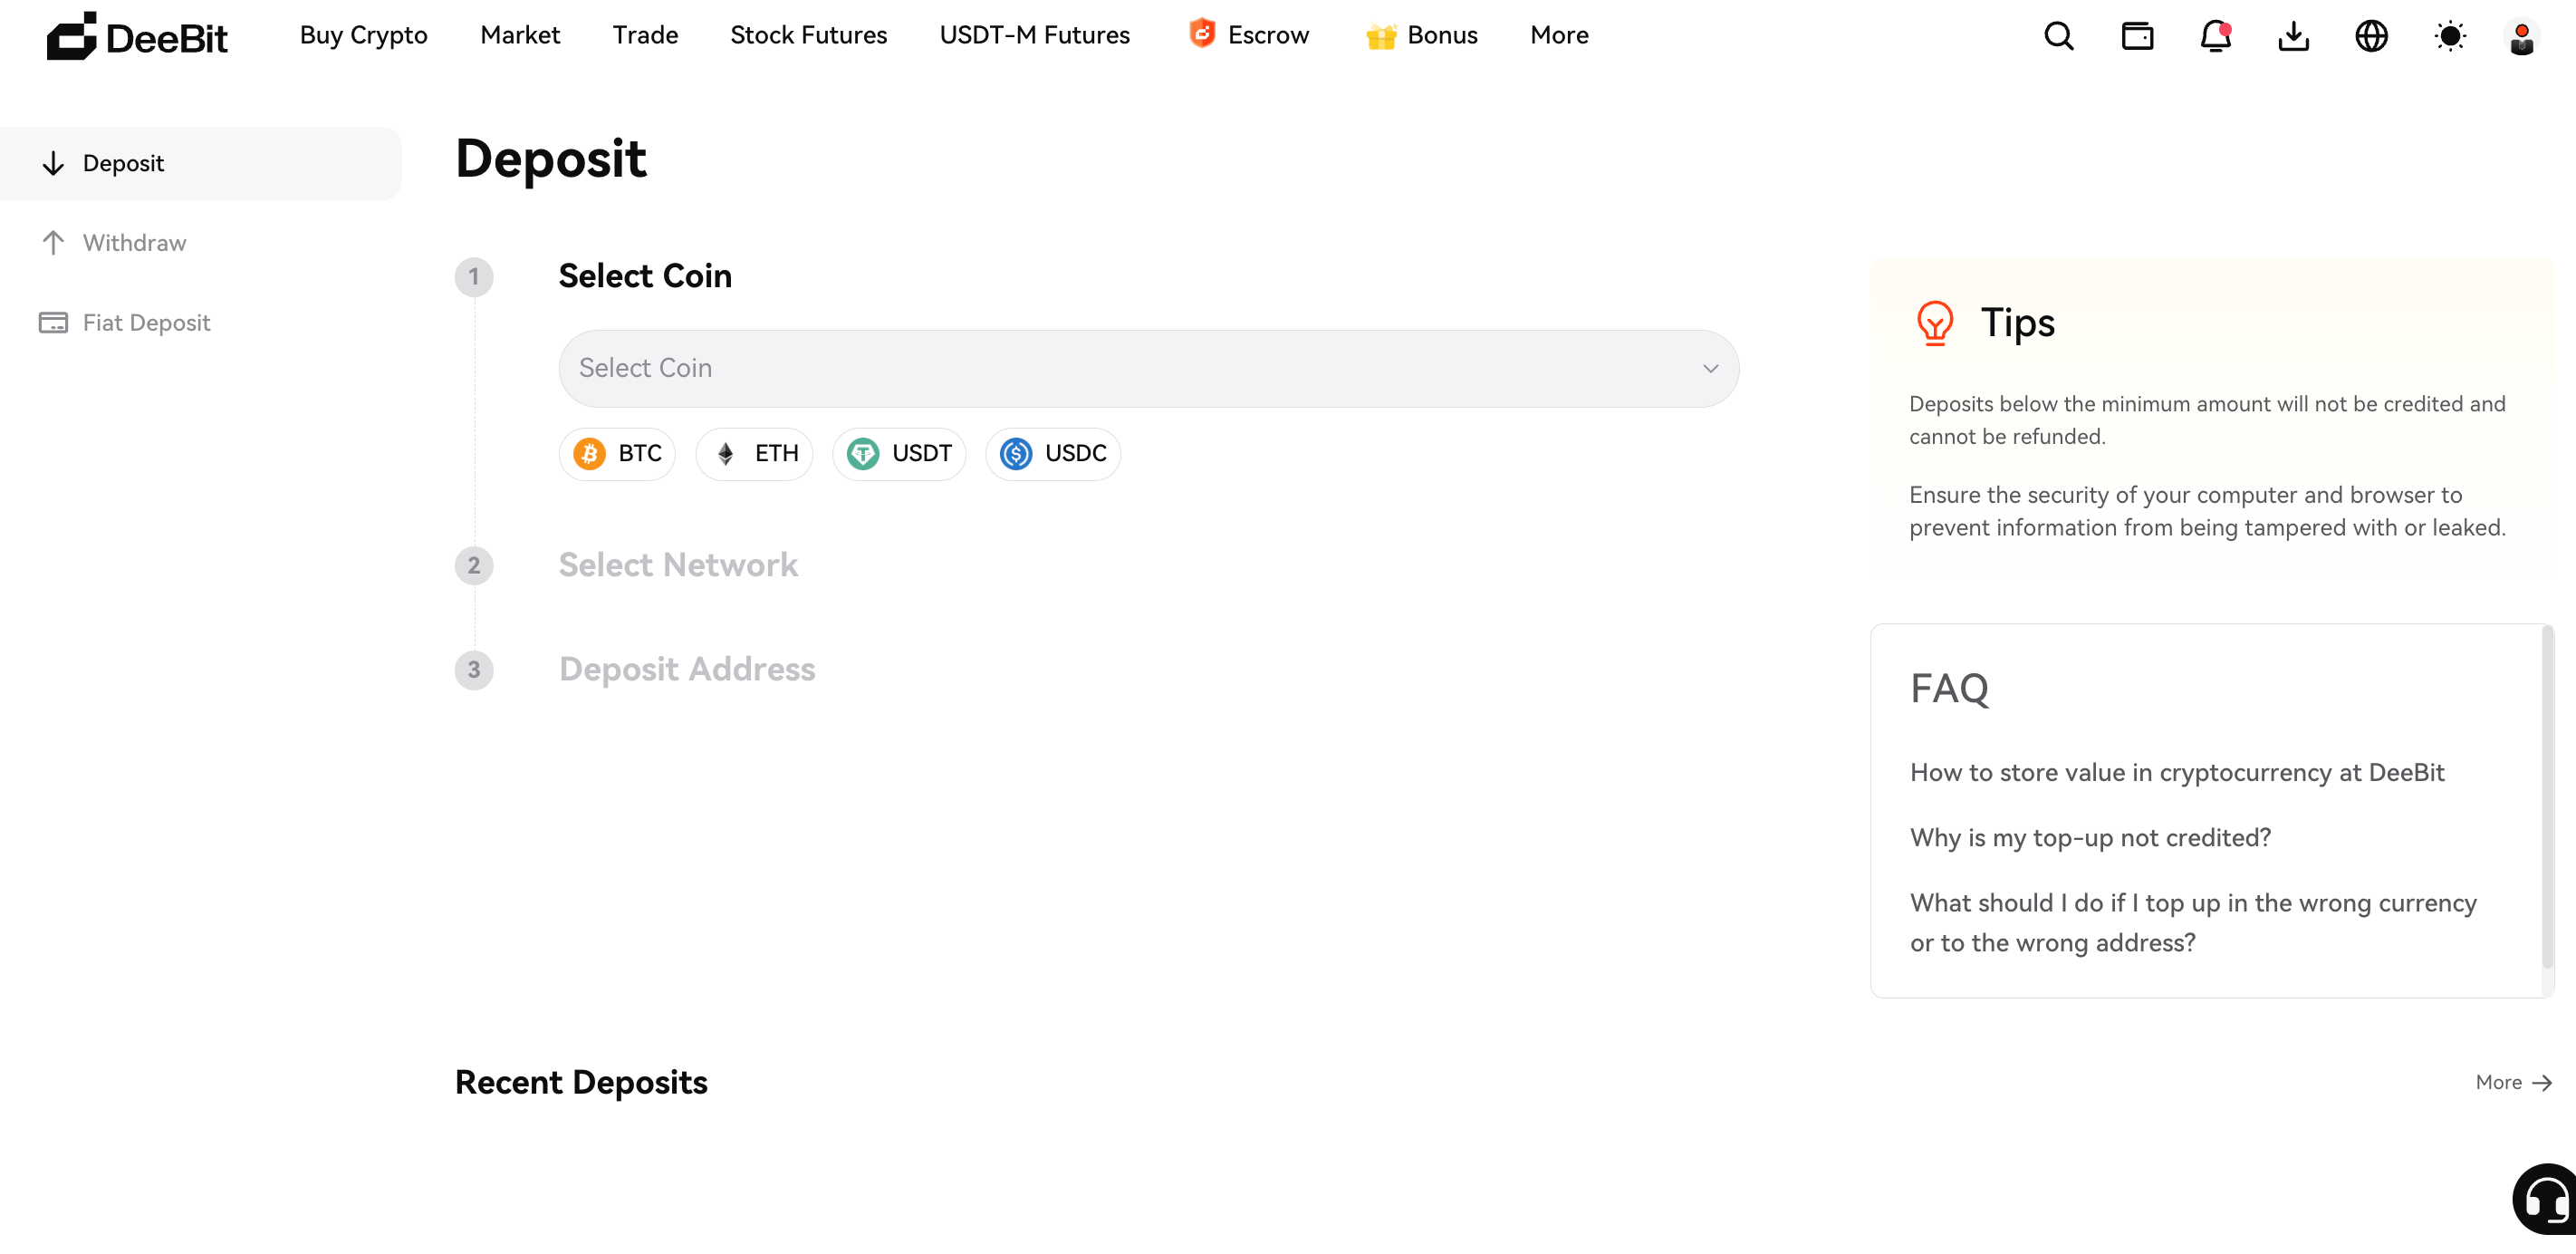Image resolution: width=2576 pixels, height=1254 pixels.
Task: Click the download app icon
Action: [2293, 36]
